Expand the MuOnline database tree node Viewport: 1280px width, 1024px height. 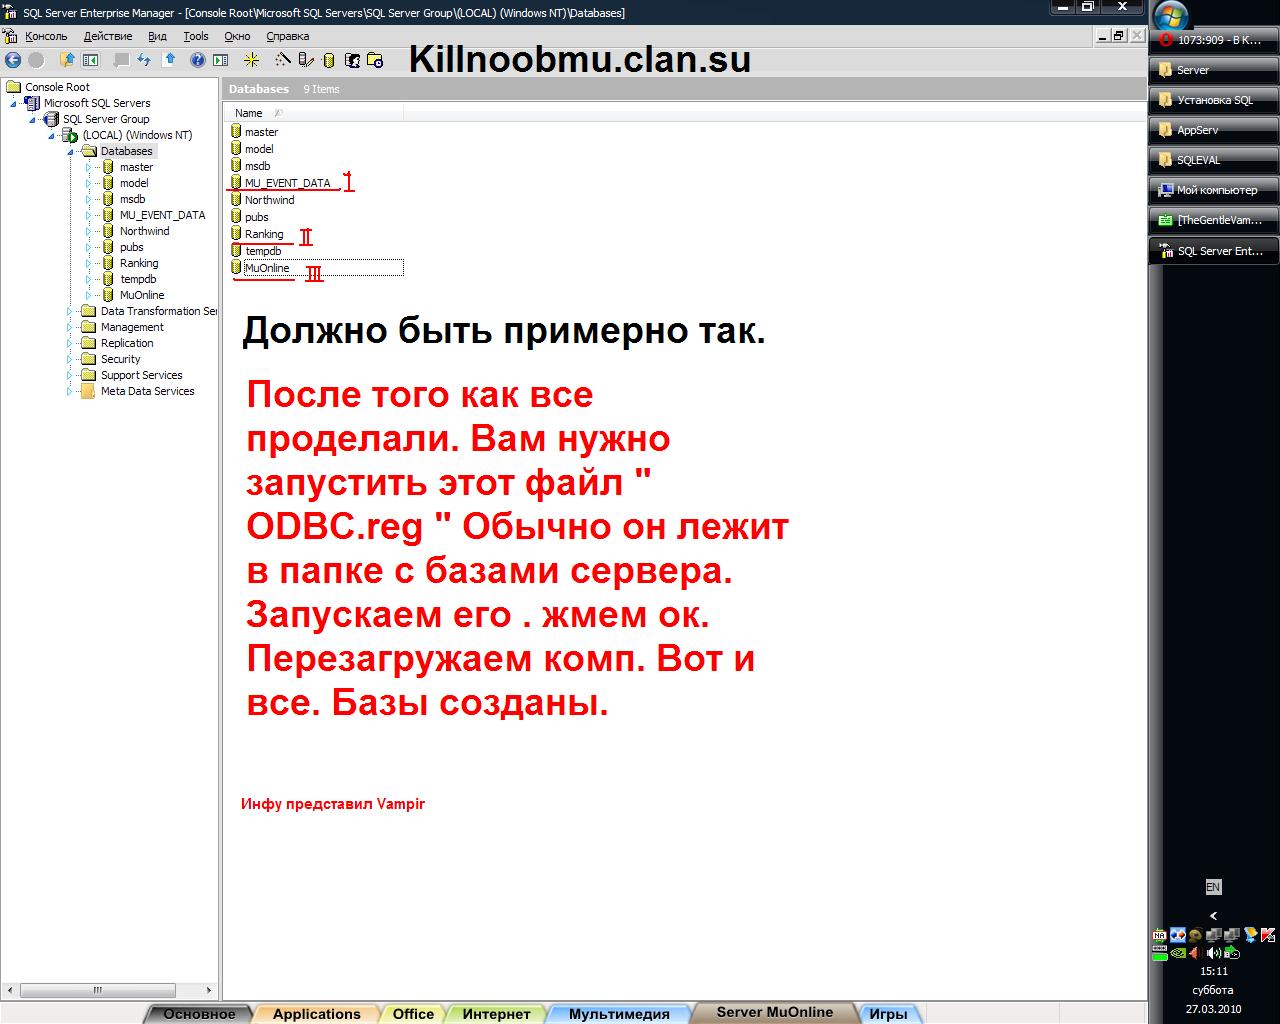click(88, 295)
